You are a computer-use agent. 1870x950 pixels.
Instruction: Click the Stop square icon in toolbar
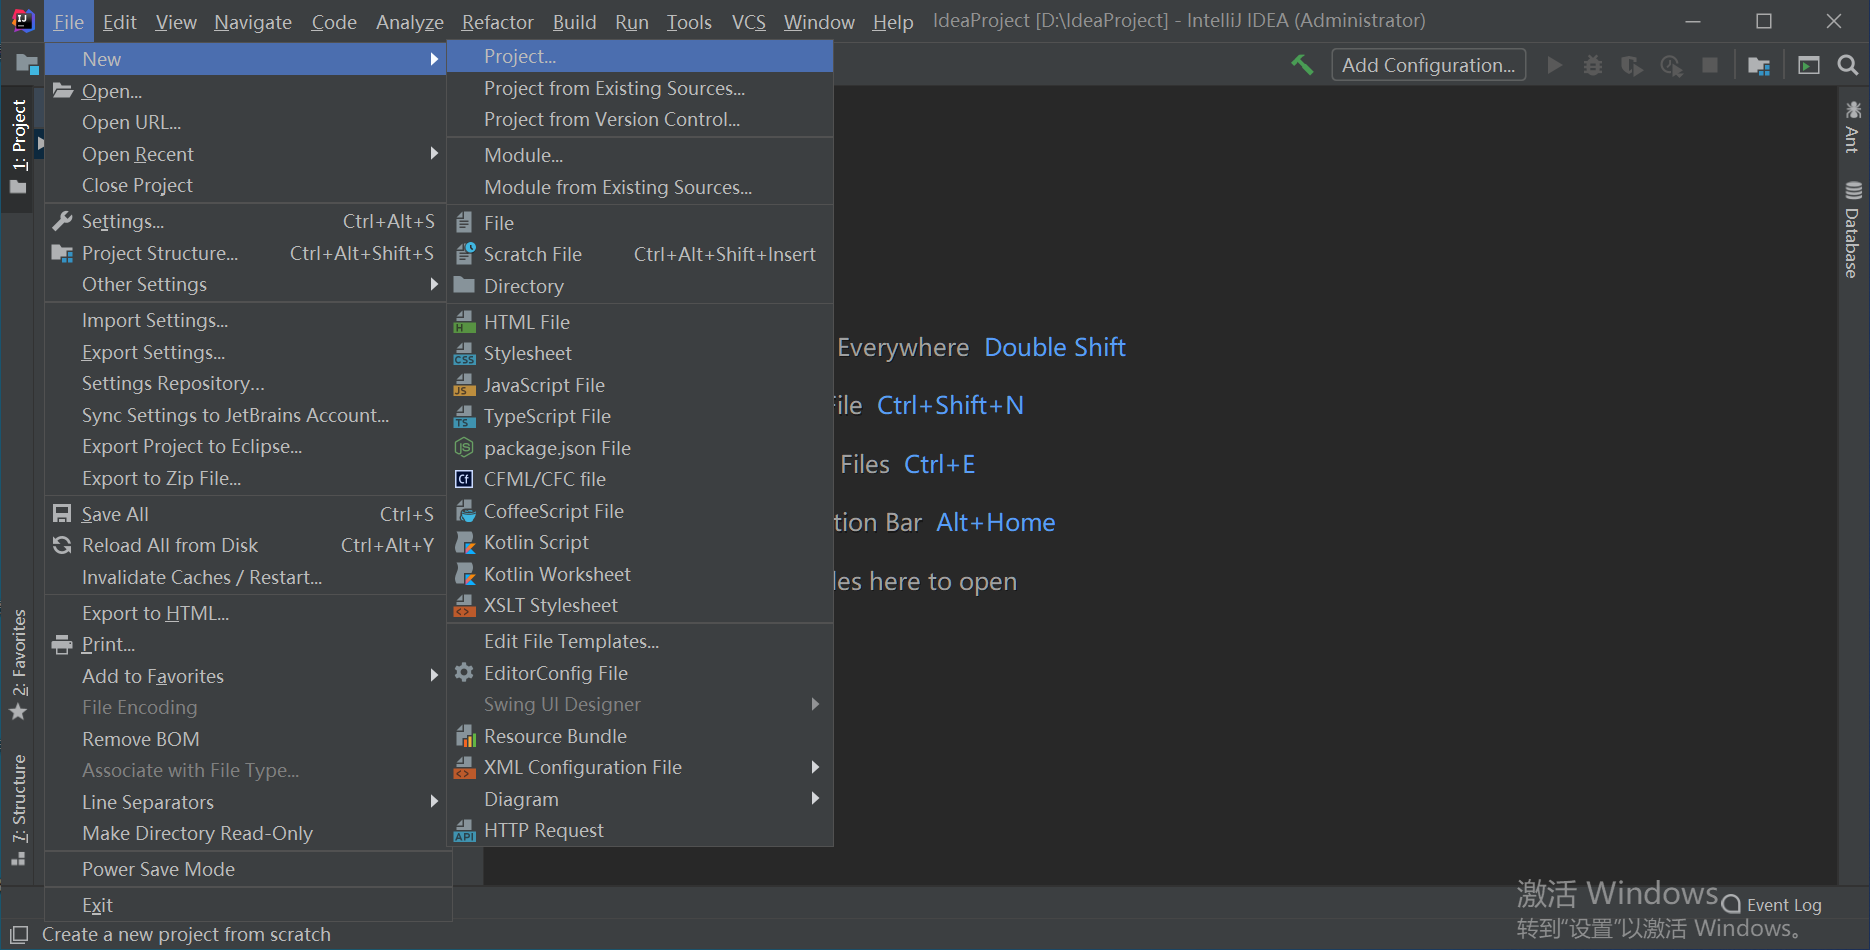1710,65
